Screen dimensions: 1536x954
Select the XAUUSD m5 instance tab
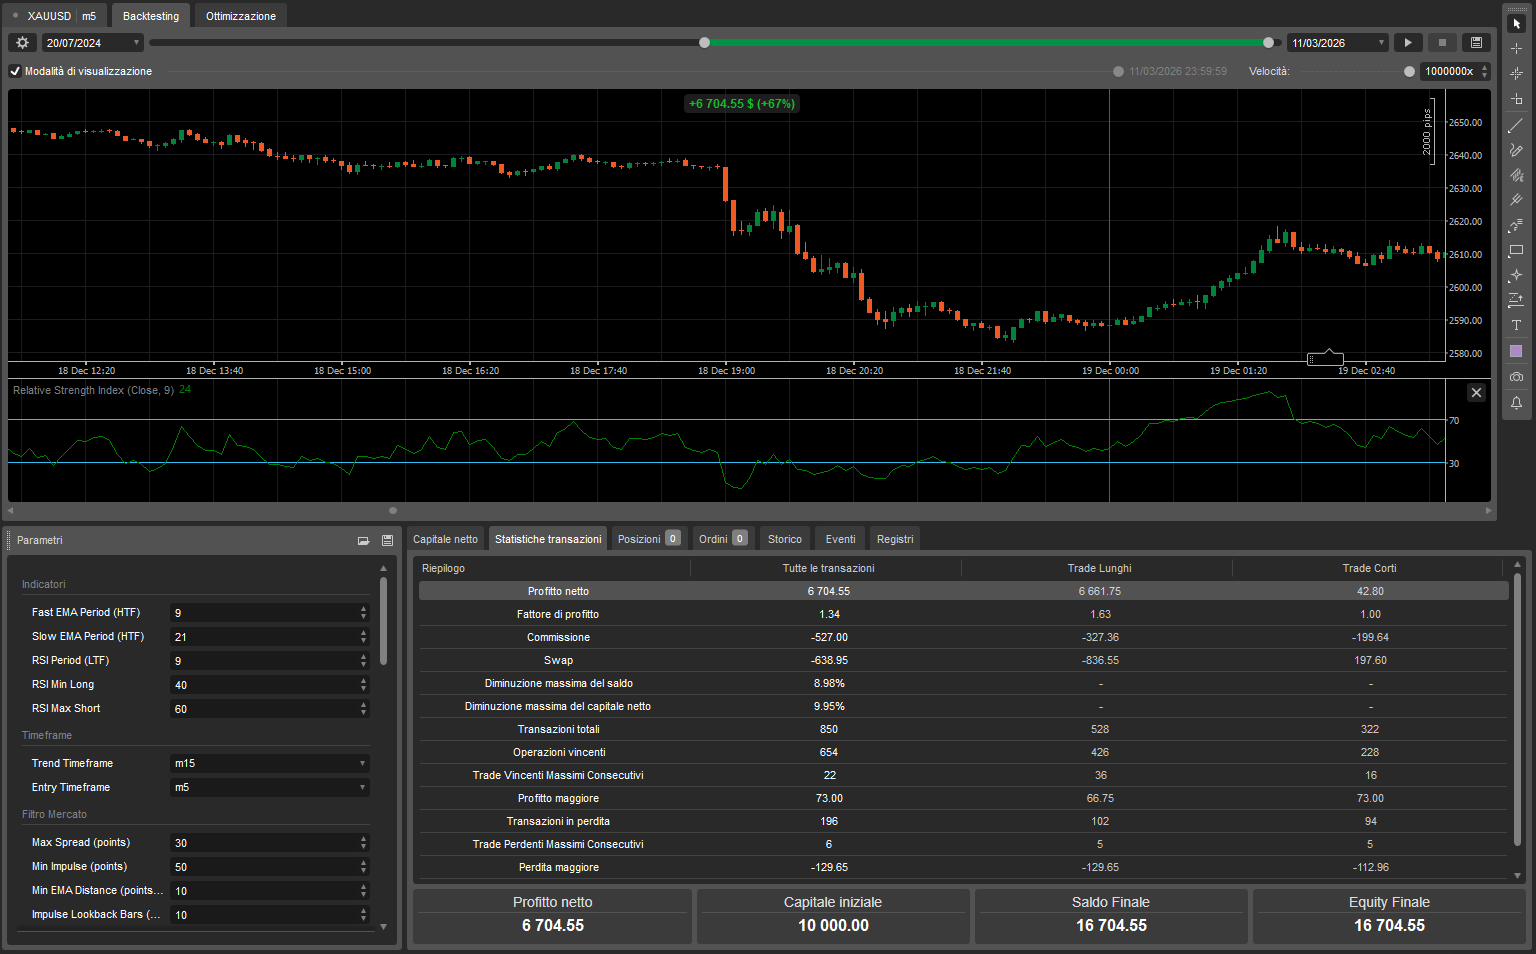55,16
